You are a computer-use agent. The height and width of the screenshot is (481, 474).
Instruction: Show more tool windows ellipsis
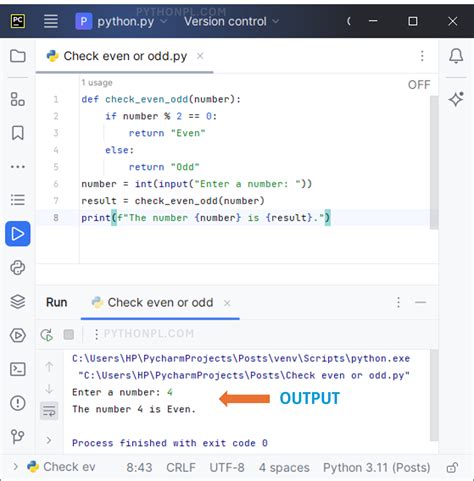[18, 166]
